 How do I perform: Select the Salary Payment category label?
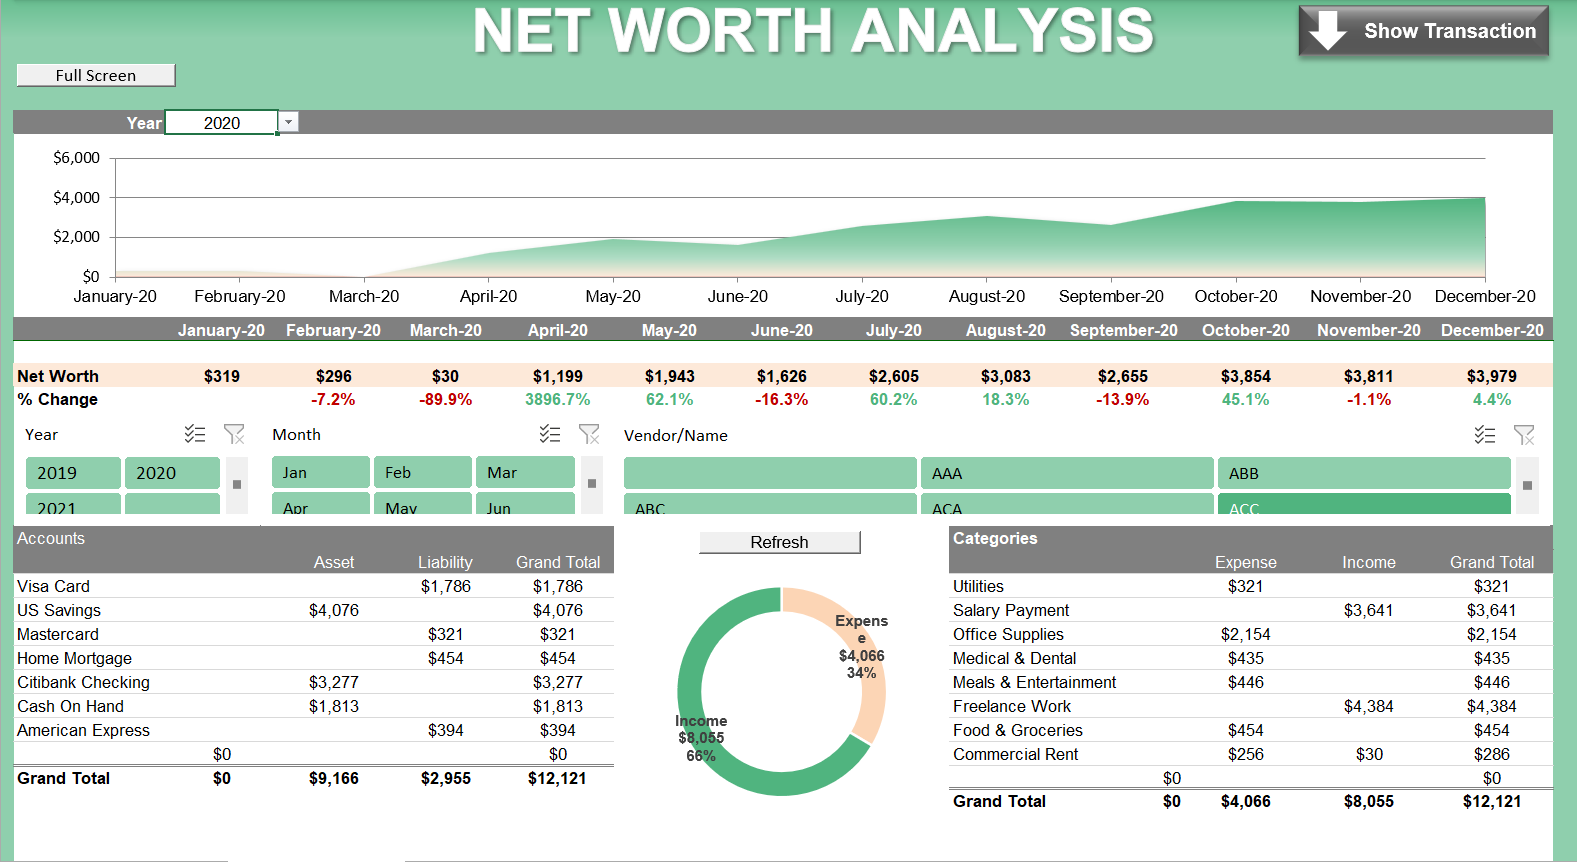pyautogui.click(x=1011, y=610)
